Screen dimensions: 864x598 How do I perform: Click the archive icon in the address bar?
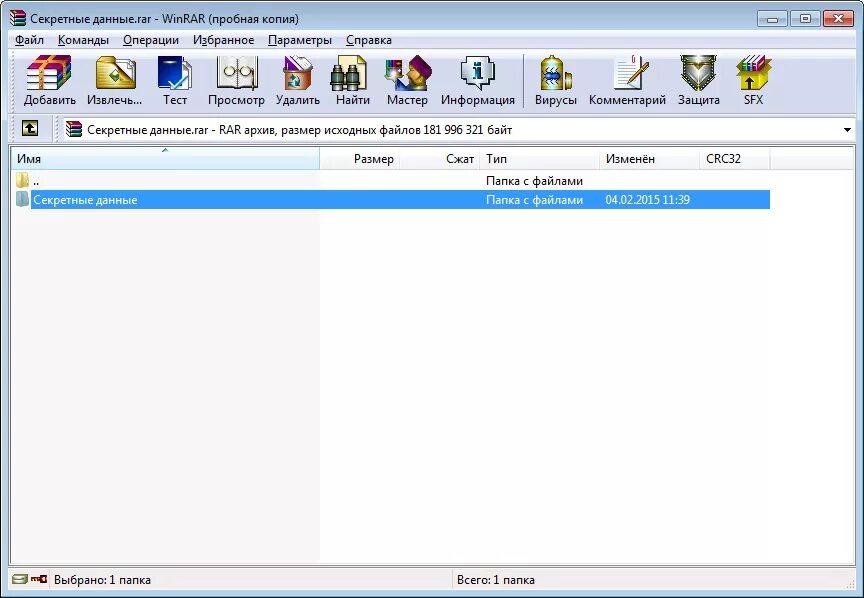coord(73,129)
